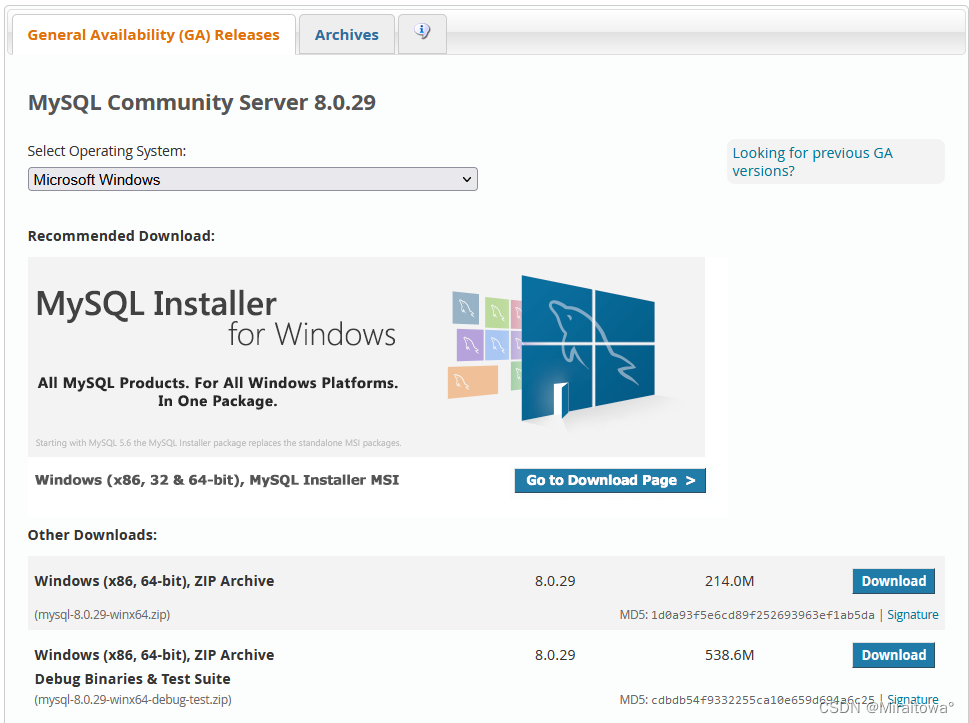
Task: Open the General Availability (GA) Releases tab
Action: pyautogui.click(x=153, y=35)
